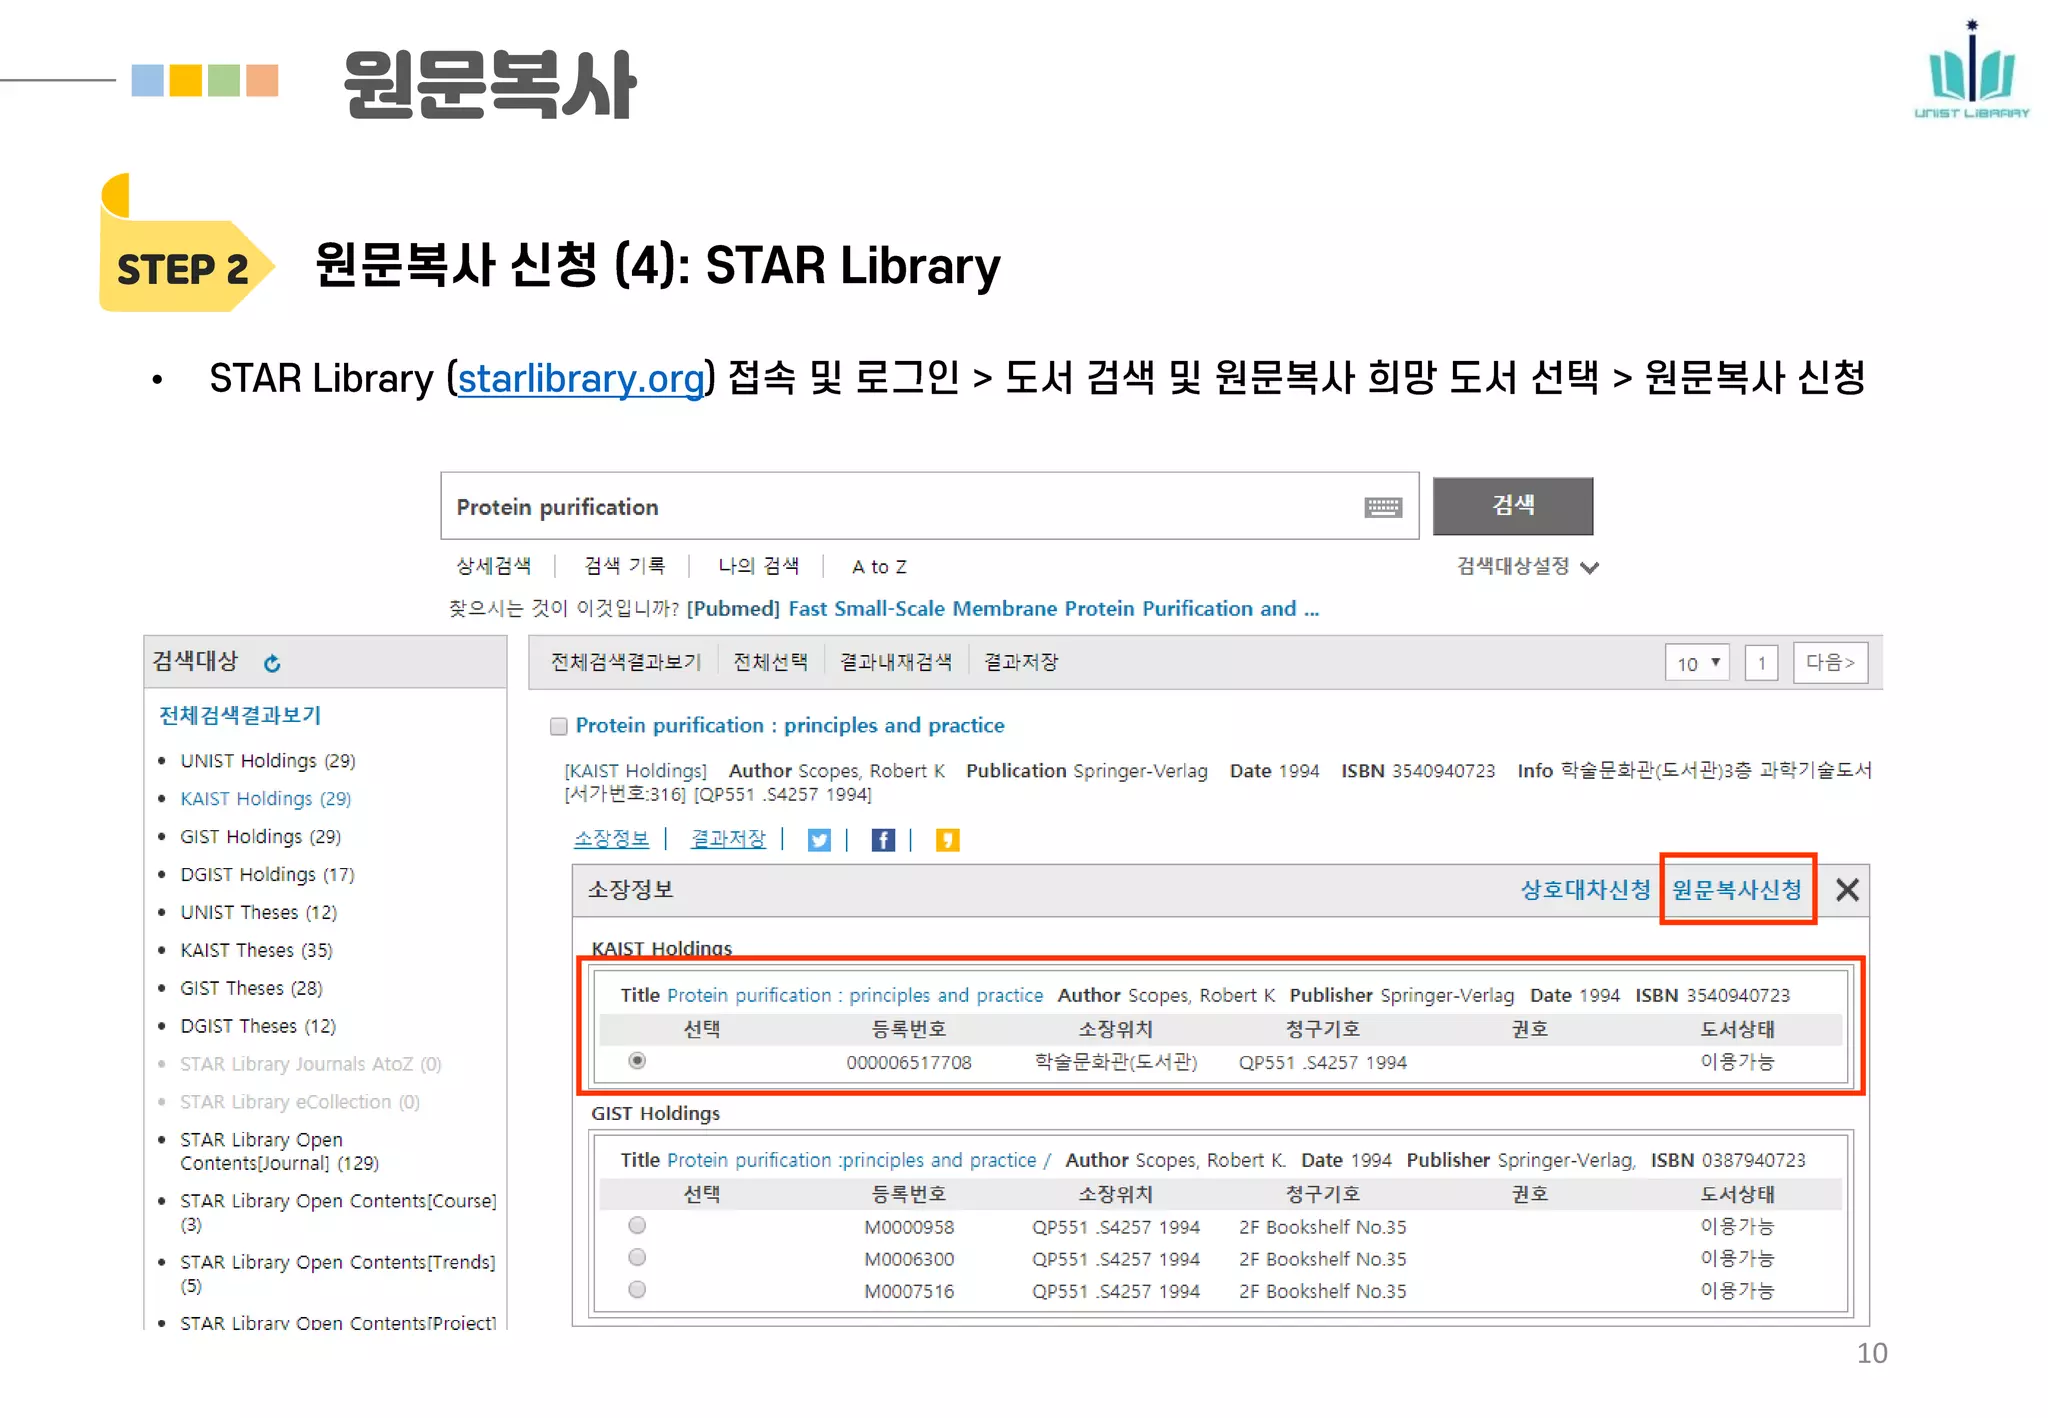2048x1418 pixels.
Task: Go to next page with 다음> button
Action: [x=1829, y=663]
